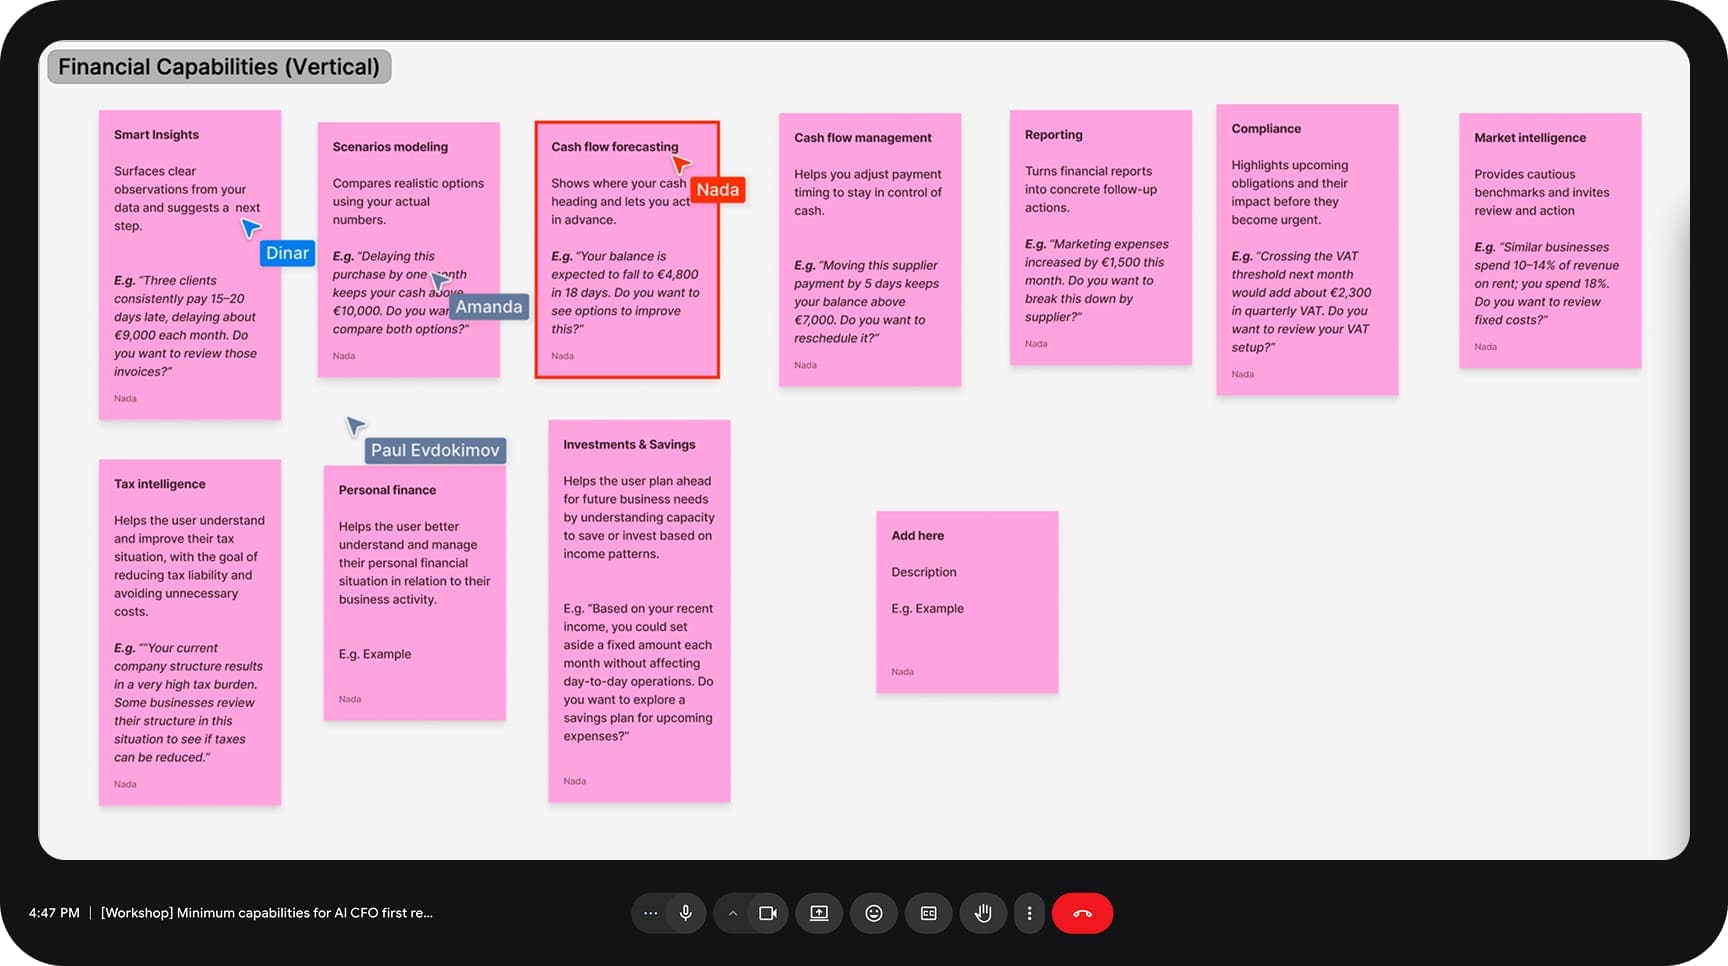The width and height of the screenshot is (1728, 966).
Task: Click 'Three clients consistently pay' example text
Action: pos(185,326)
